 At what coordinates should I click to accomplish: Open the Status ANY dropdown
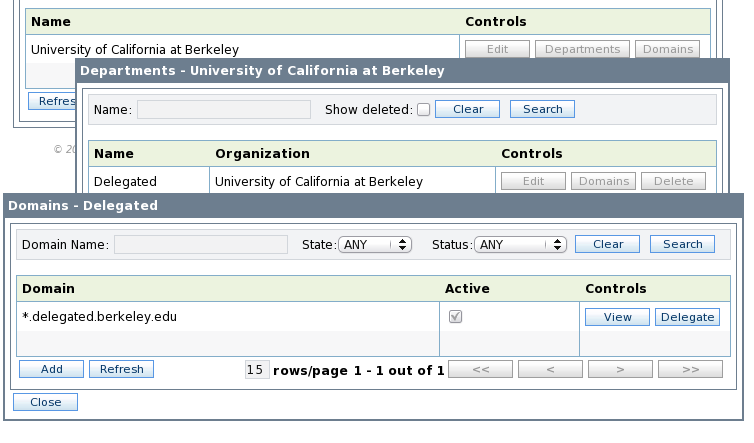(520, 244)
